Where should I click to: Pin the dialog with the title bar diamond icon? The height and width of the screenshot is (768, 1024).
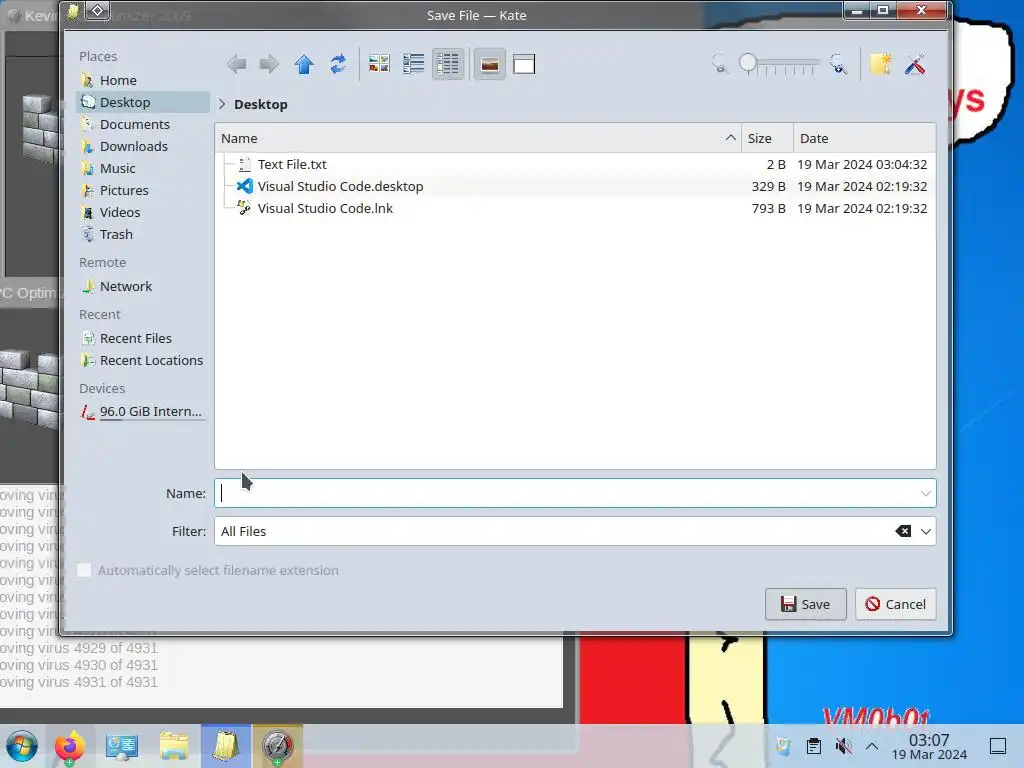[97, 10]
